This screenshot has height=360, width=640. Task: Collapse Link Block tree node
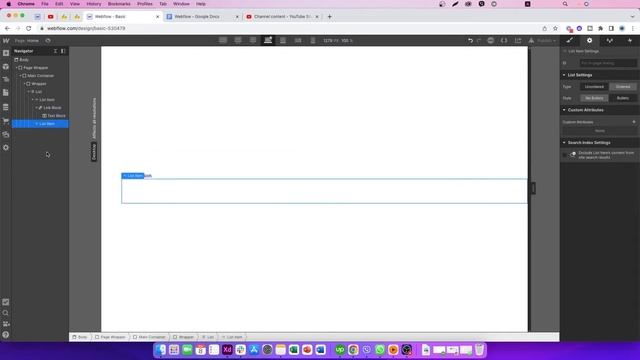37,108
